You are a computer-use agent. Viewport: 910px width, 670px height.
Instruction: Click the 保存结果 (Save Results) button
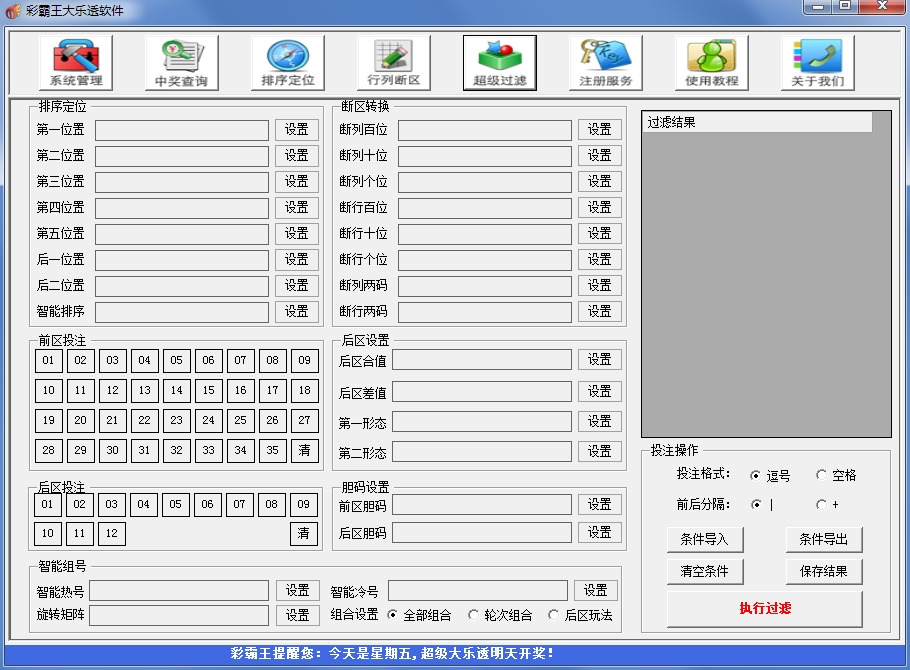coord(824,571)
